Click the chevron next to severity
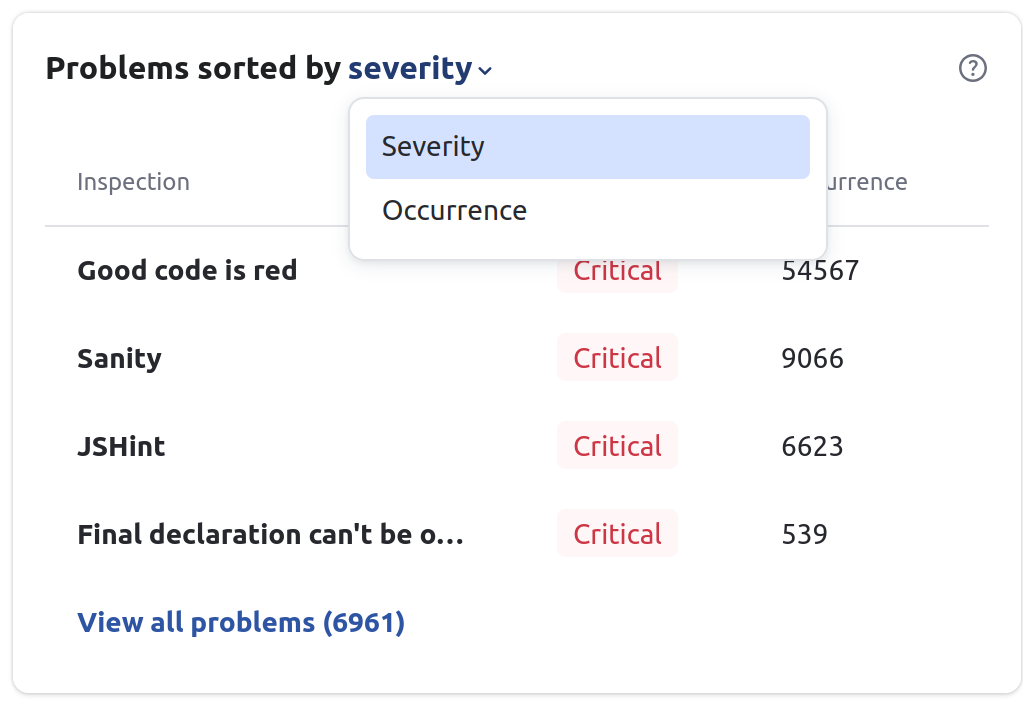 coord(485,71)
